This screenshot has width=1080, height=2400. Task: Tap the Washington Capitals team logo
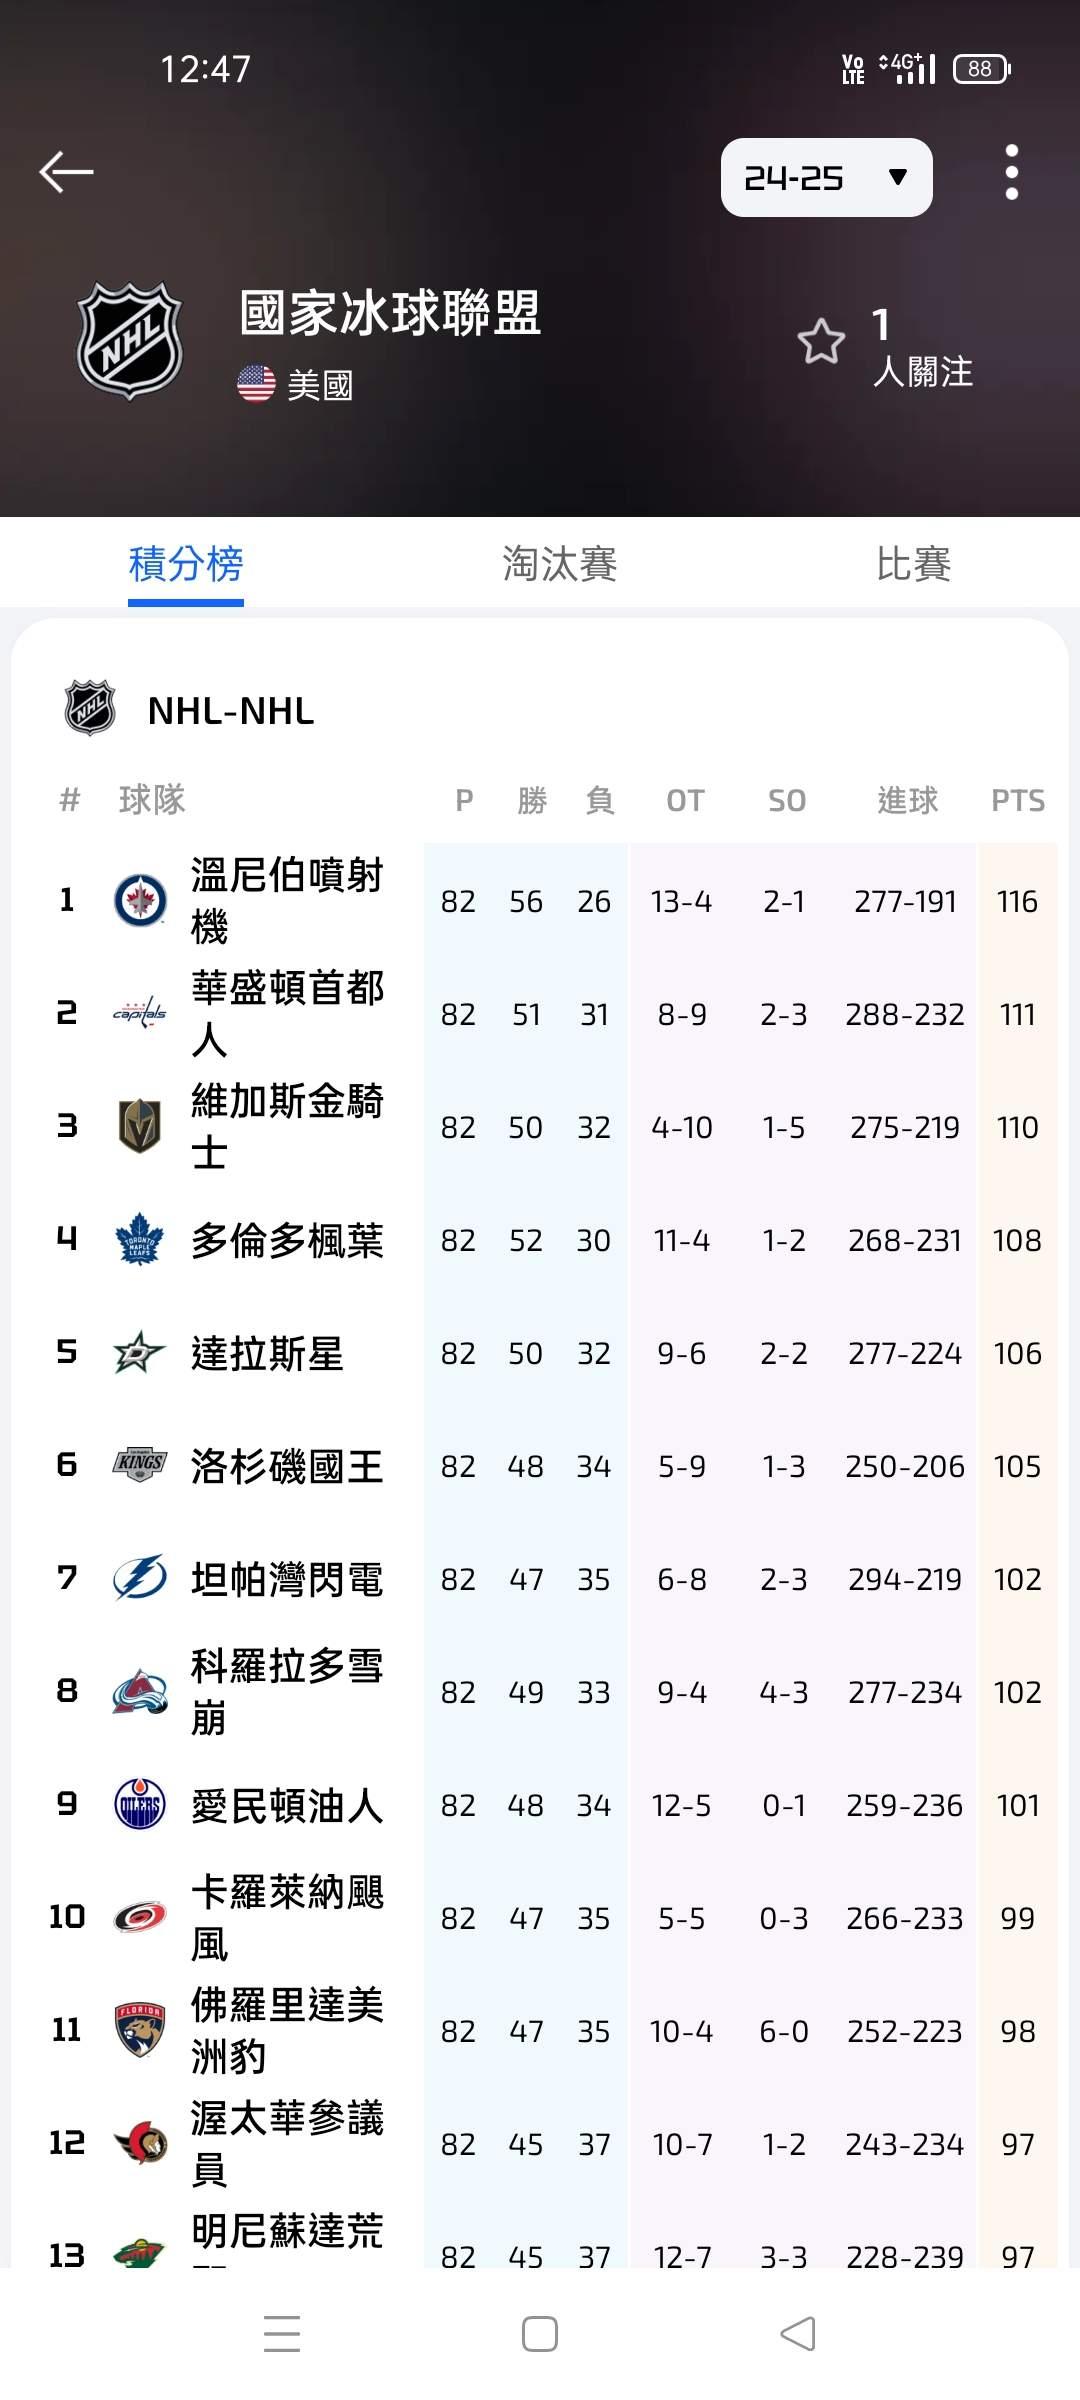pyautogui.click(x=140, y=1013)
